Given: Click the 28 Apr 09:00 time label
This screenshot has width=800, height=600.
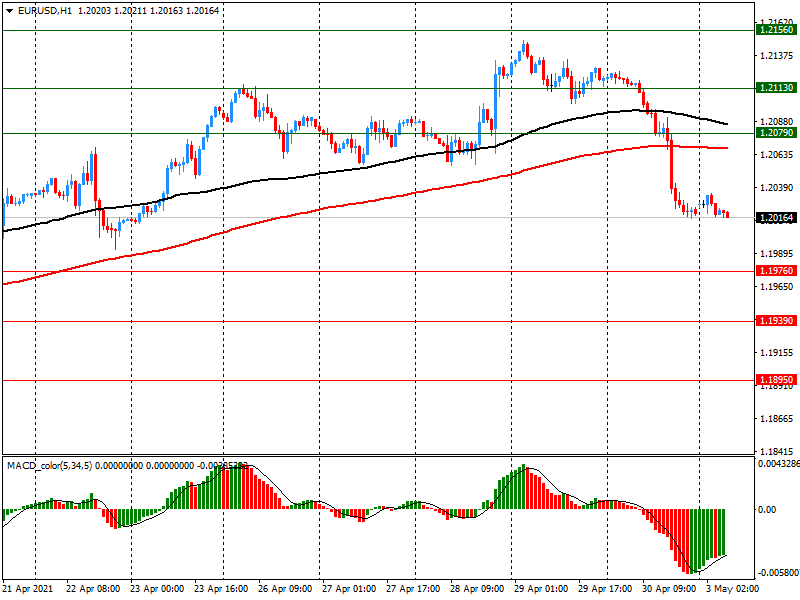Looking at the screenshot, I should point(477,589).
